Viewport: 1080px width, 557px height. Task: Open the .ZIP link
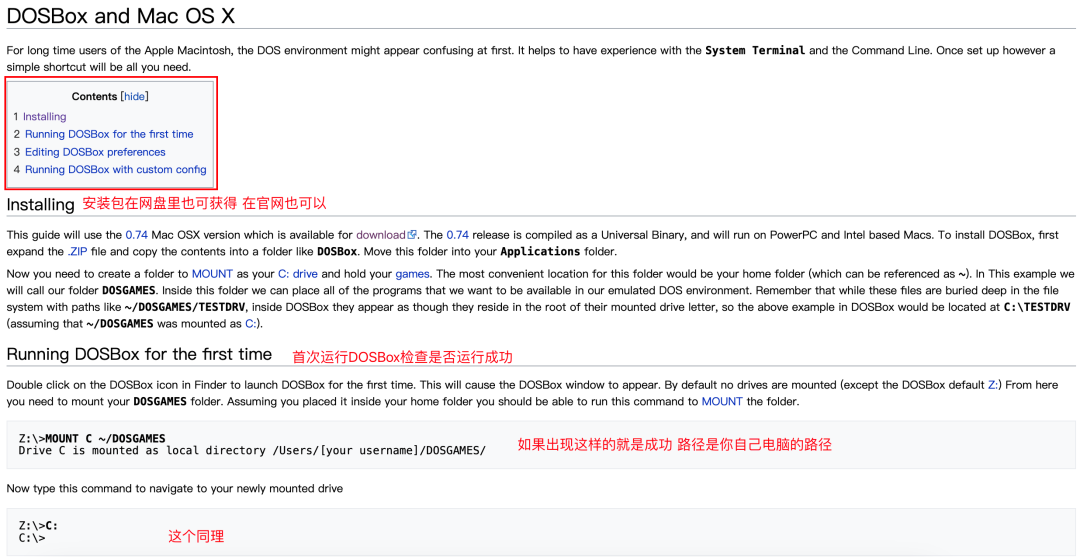(x=78, y=250)
